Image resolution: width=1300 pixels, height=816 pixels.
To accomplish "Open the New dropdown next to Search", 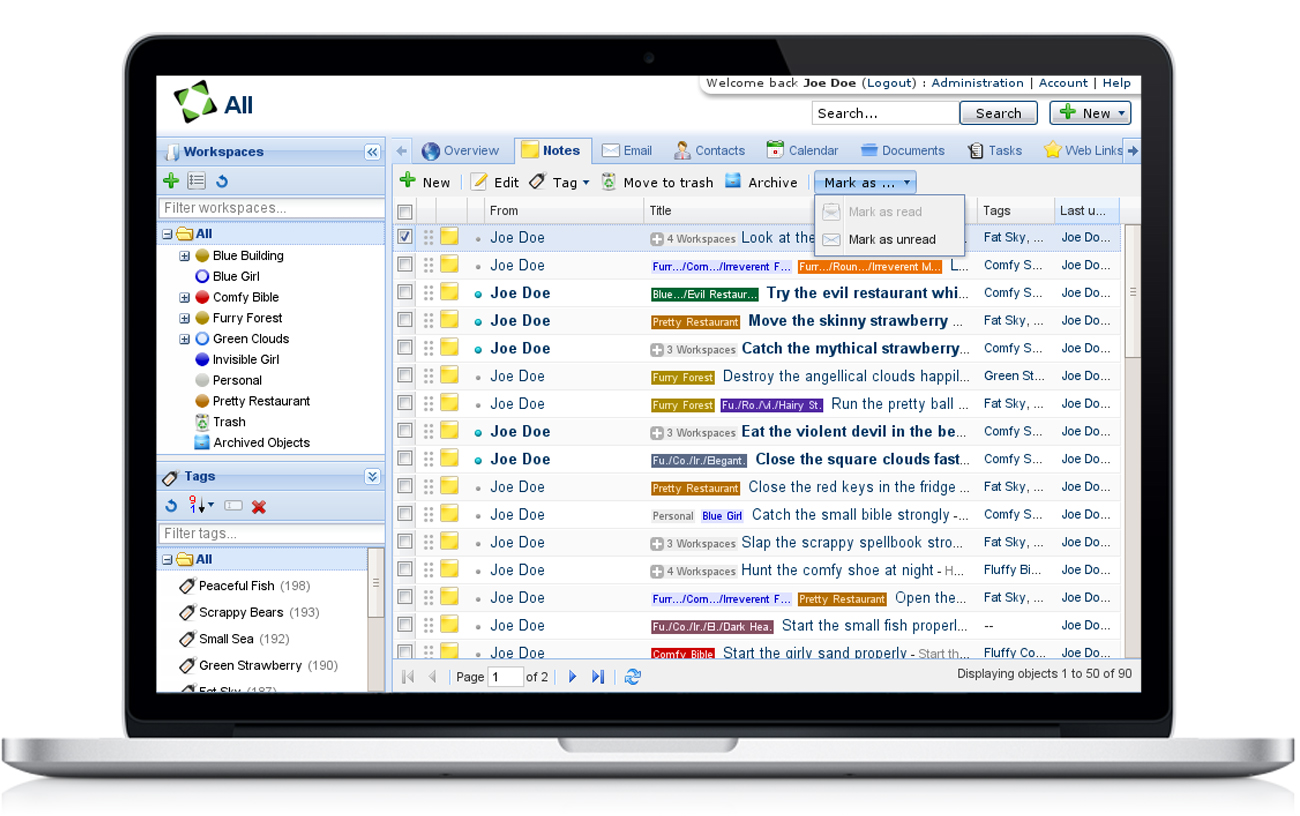I will (1090, 113).
